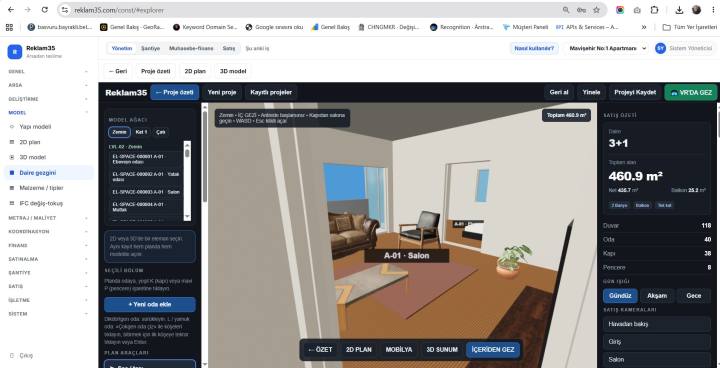Open Tüm Yer İşaretleri folder
Image resolution: width=720 pixels, height=368 pixels.
[689, 27]
